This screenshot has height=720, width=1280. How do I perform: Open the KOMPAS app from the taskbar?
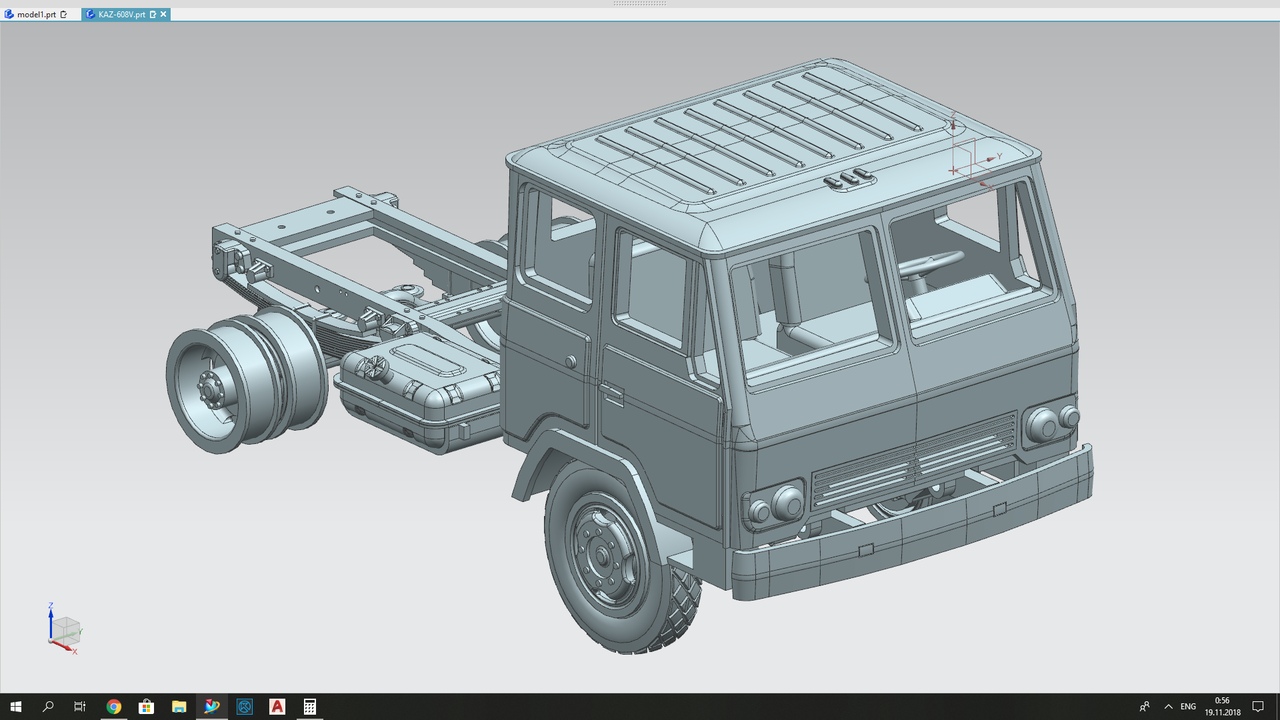coord(245,706)
